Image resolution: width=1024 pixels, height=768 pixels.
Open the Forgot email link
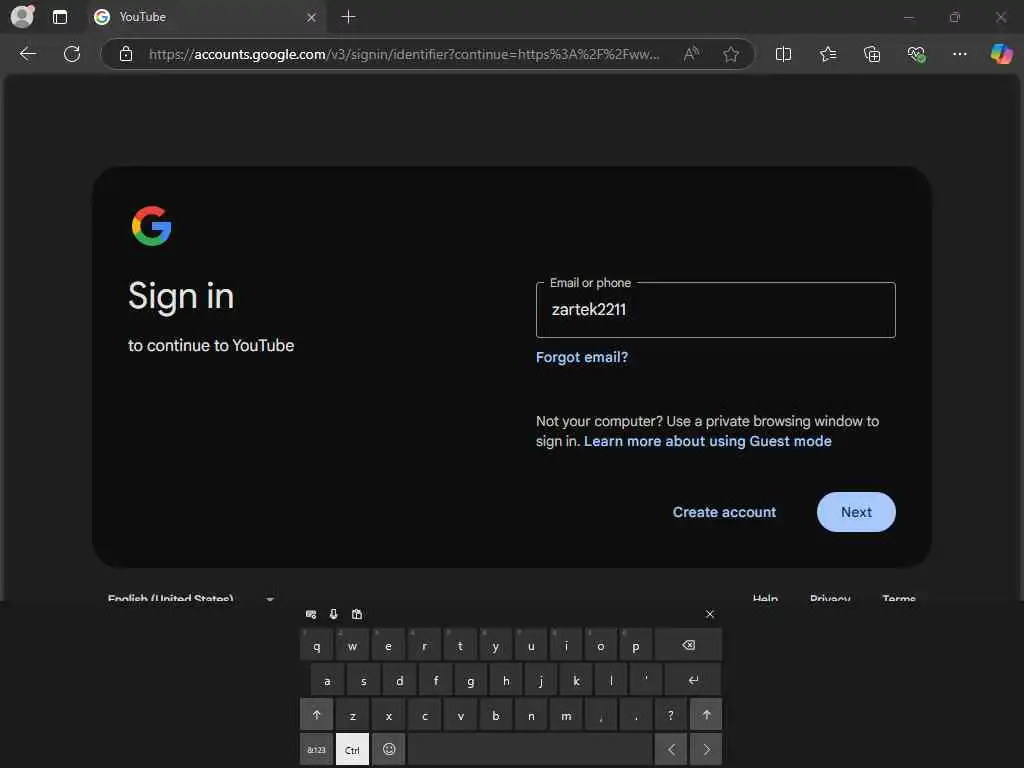click(582, 357)
